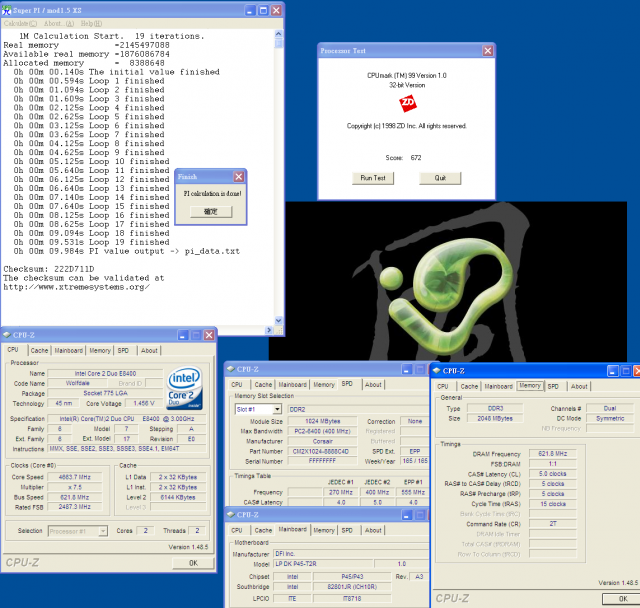Click the CPU-Z icon in the SPD window title bar
Image resolution: width=640 pixels, height=608 pixels.
click(231, 369)
